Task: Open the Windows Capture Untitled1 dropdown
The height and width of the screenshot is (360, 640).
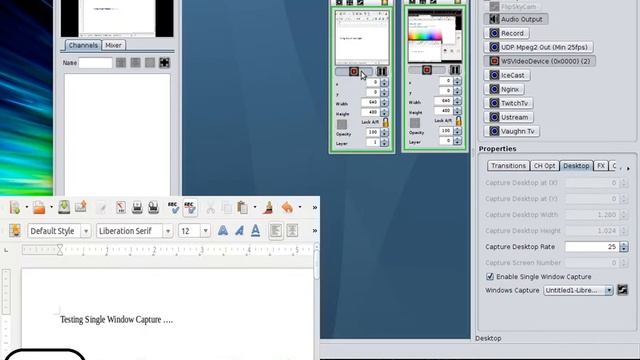Action: 609,290
